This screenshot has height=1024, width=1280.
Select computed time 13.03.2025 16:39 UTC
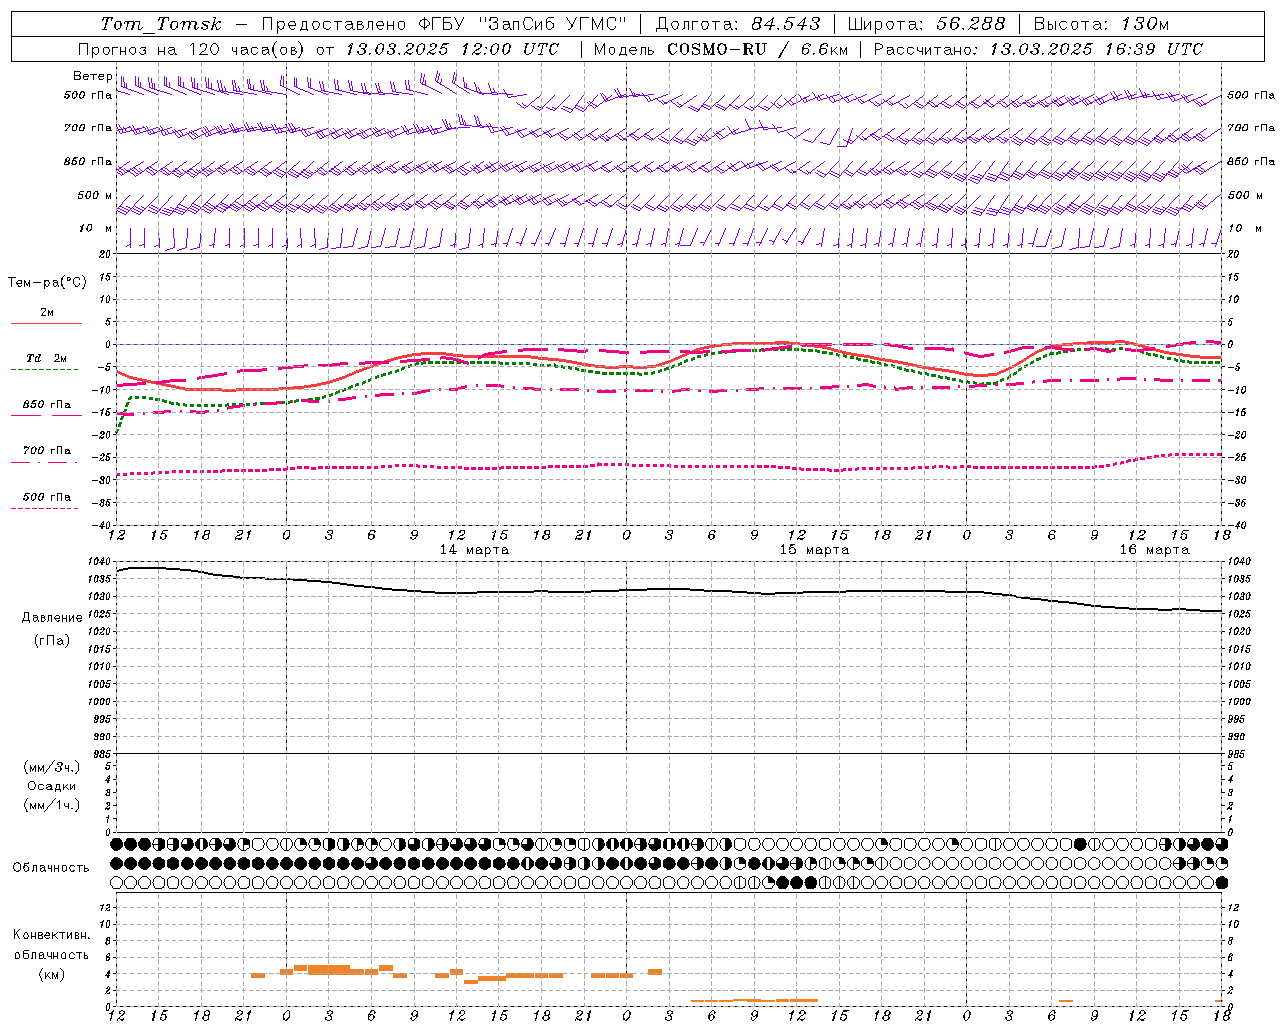(x=1095, y=49)
